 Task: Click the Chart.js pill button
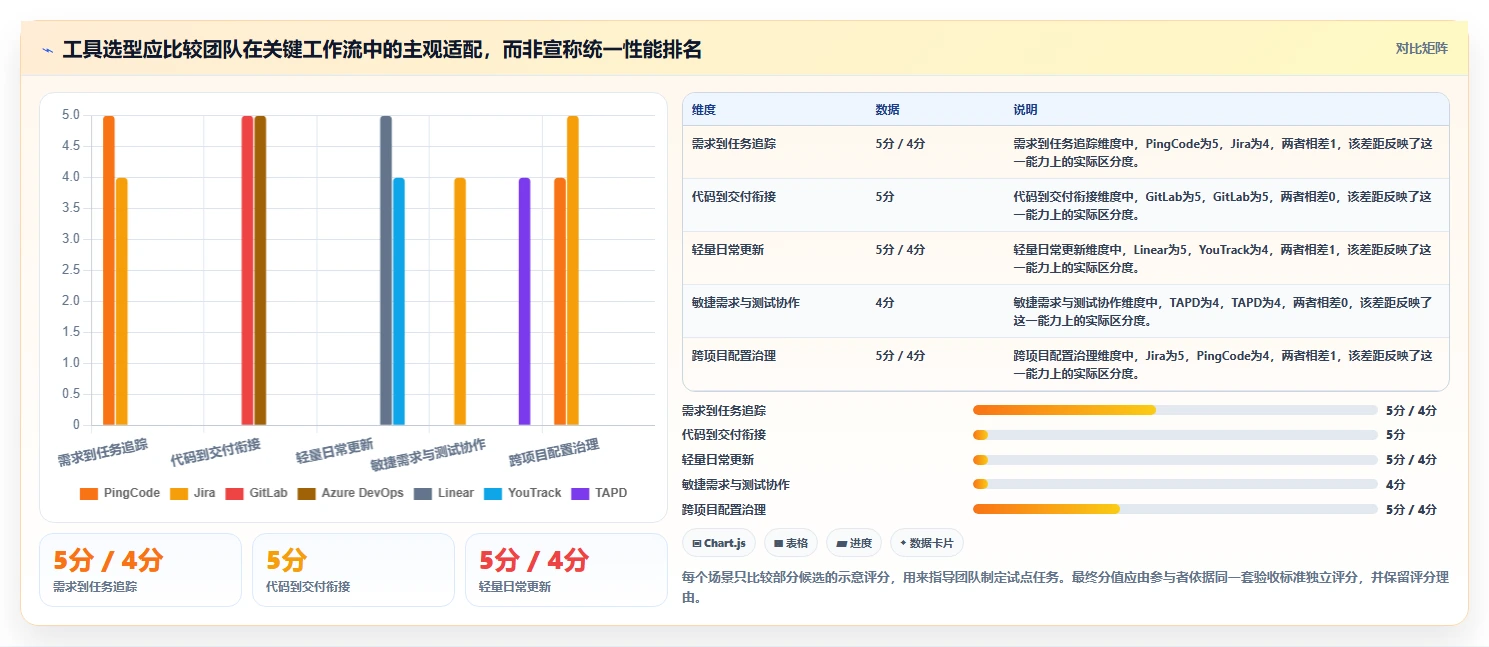click(719, 543)
